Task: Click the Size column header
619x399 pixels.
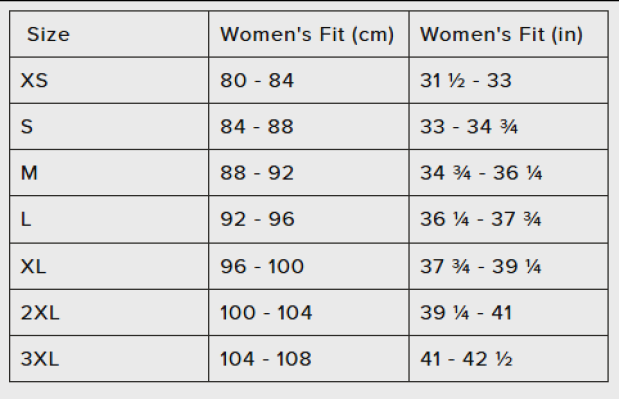Action: 48,34
